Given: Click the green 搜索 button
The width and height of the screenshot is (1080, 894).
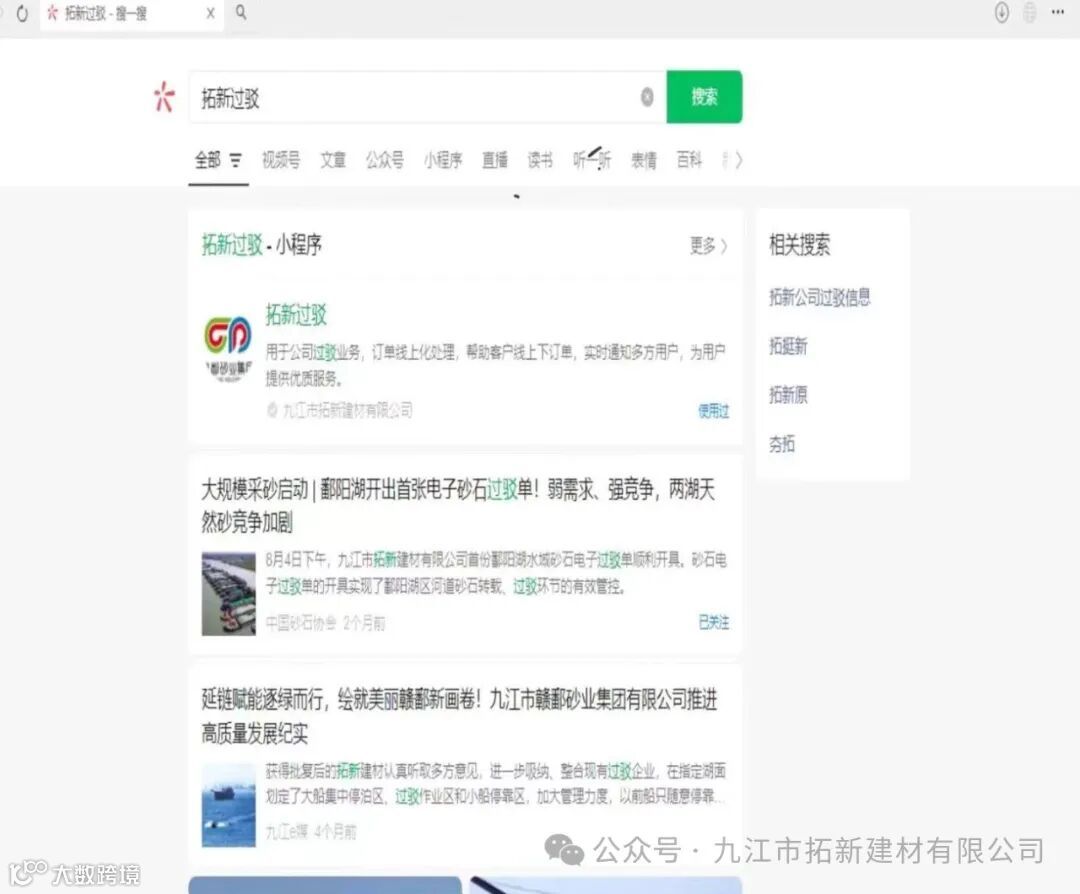Looking at the screenshot, I should click(704, 97).
